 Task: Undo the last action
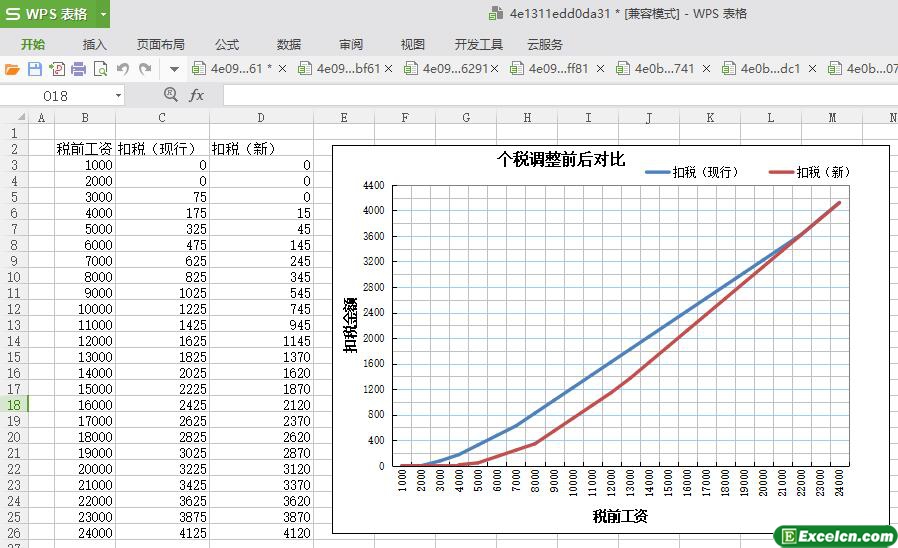123,69
